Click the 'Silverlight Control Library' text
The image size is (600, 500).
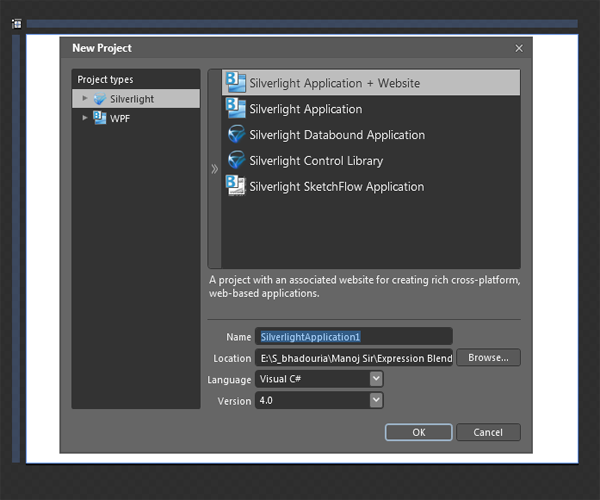(x=316, y=161)
